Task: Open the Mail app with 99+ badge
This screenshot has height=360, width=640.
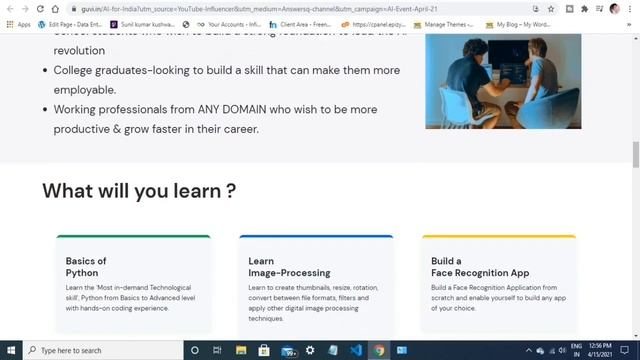Action: (x=288, y=351)
